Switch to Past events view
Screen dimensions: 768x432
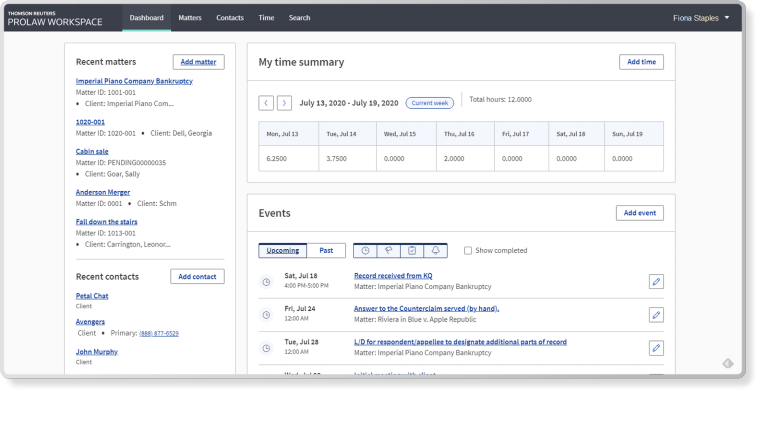pyautogui.click(x=325, y=250)
